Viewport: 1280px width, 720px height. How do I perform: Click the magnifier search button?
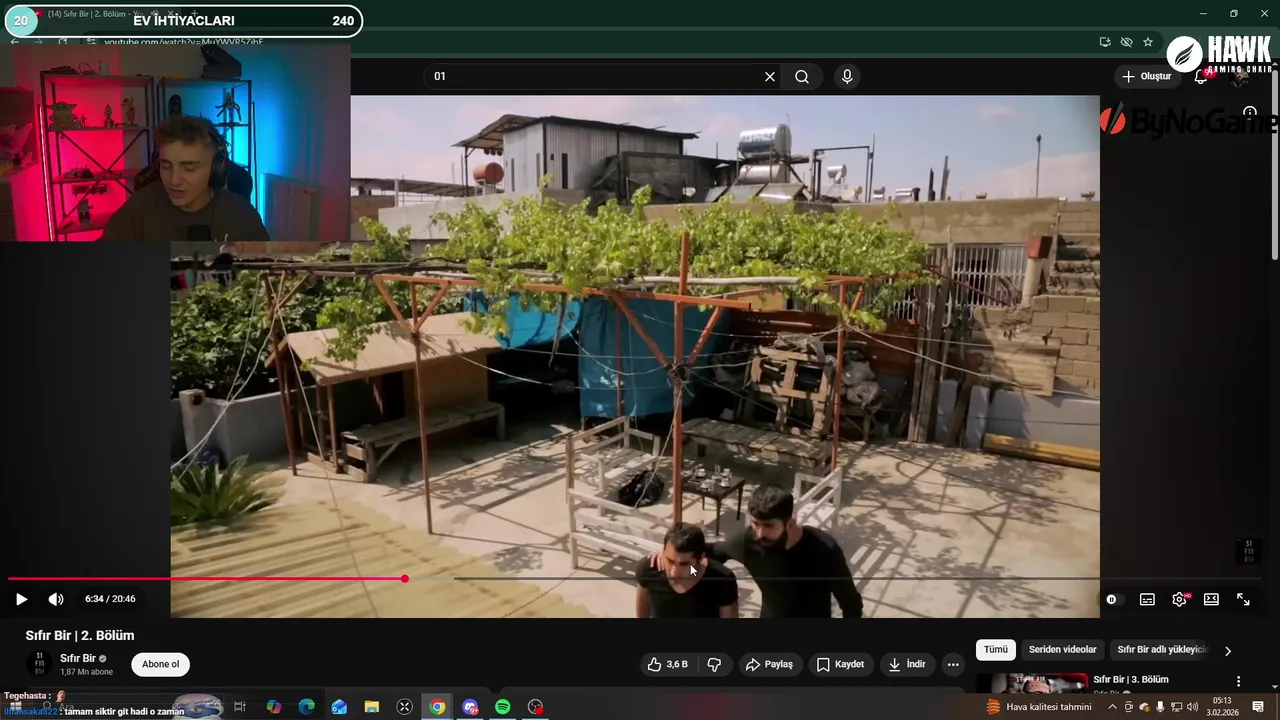click(802, 77)
